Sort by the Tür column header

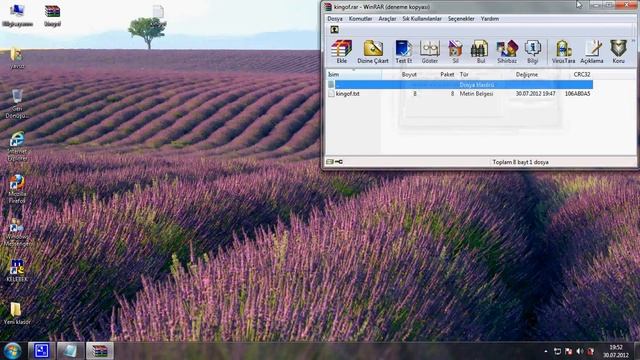coord(464,74)
